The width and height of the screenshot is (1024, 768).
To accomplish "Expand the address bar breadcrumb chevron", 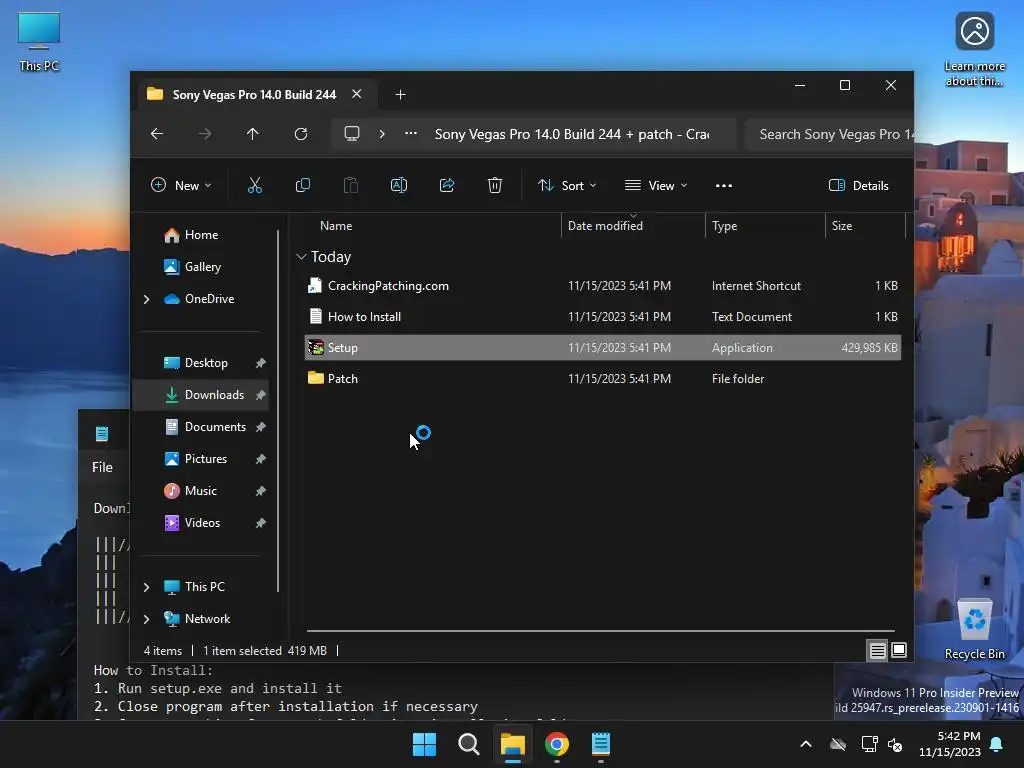I will click(x=382, y=134).
